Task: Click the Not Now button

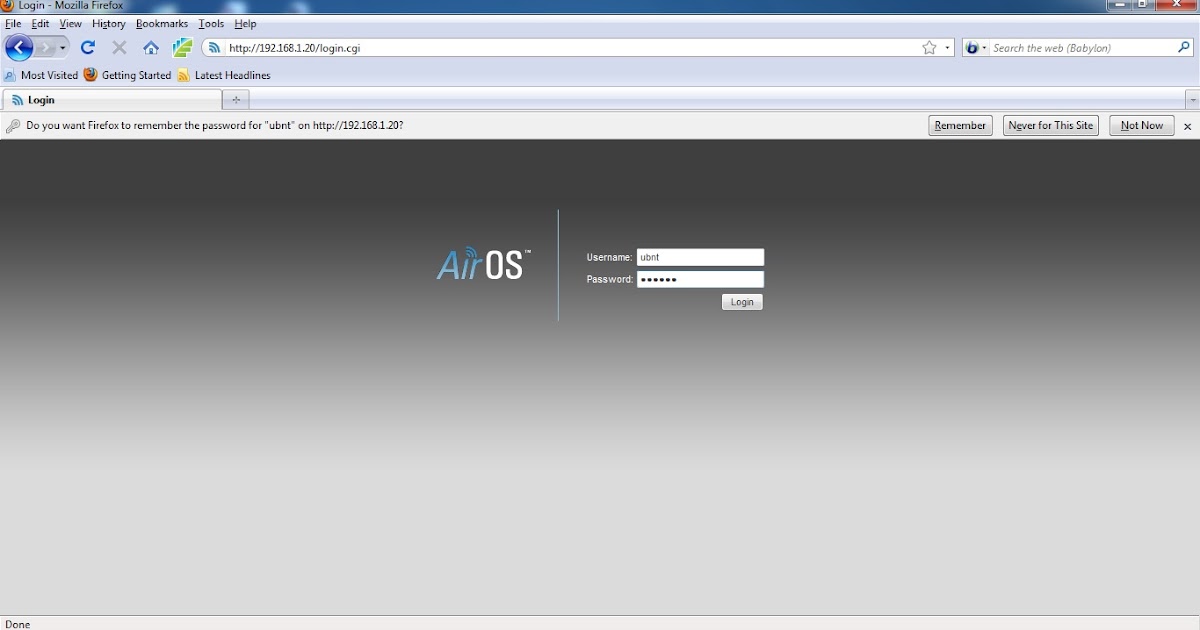Action: point(1142,125)
